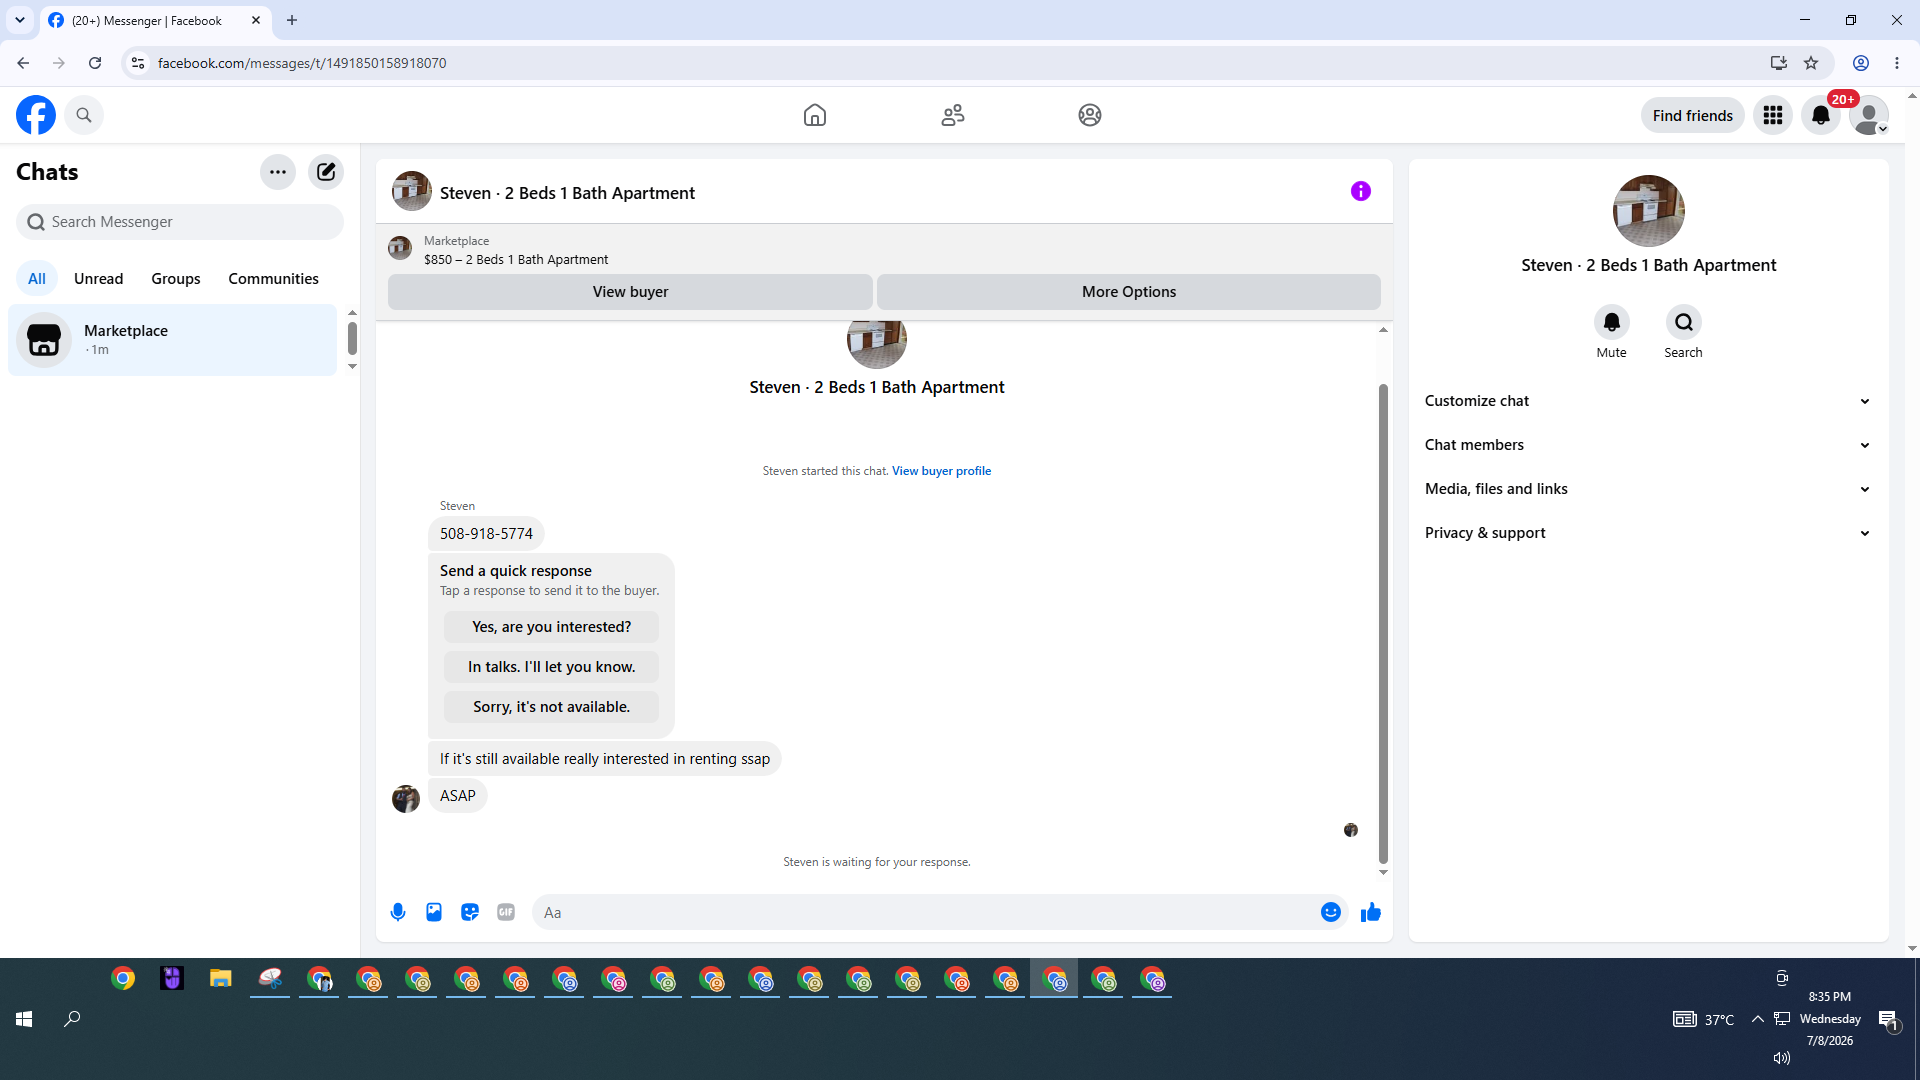Screen dimensions: 1920x1080
Task: Open the Chrome menu three dots
Action: [1897, 63]
